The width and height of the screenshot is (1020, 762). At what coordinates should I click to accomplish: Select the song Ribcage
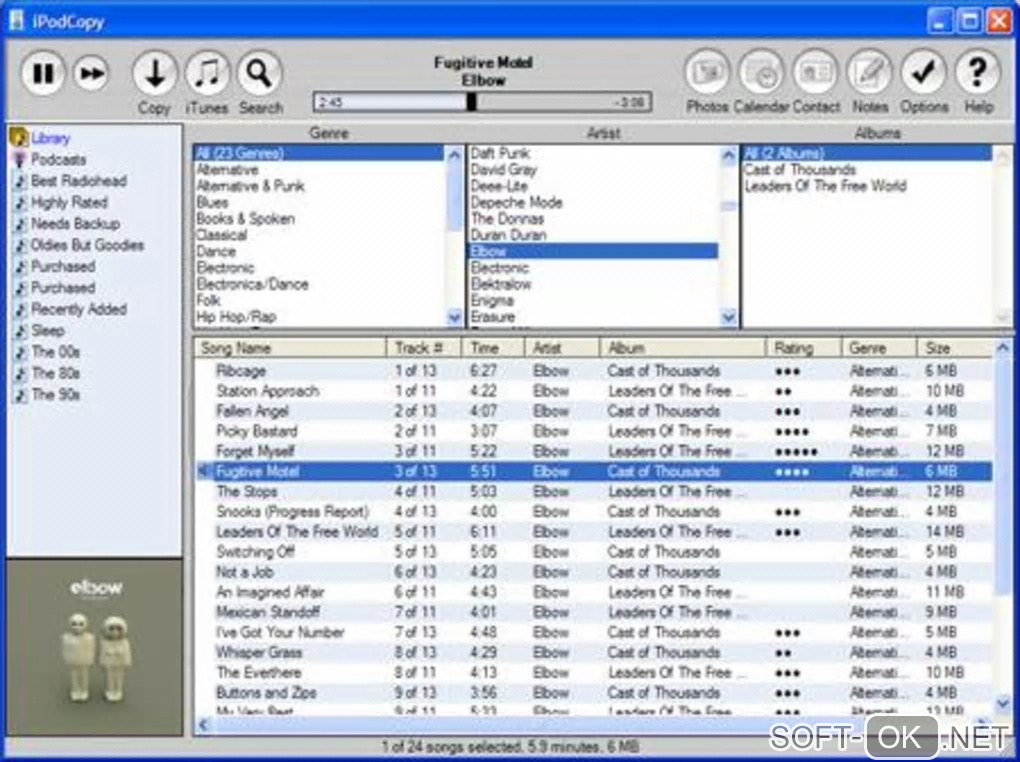click(x=593, y=371)
